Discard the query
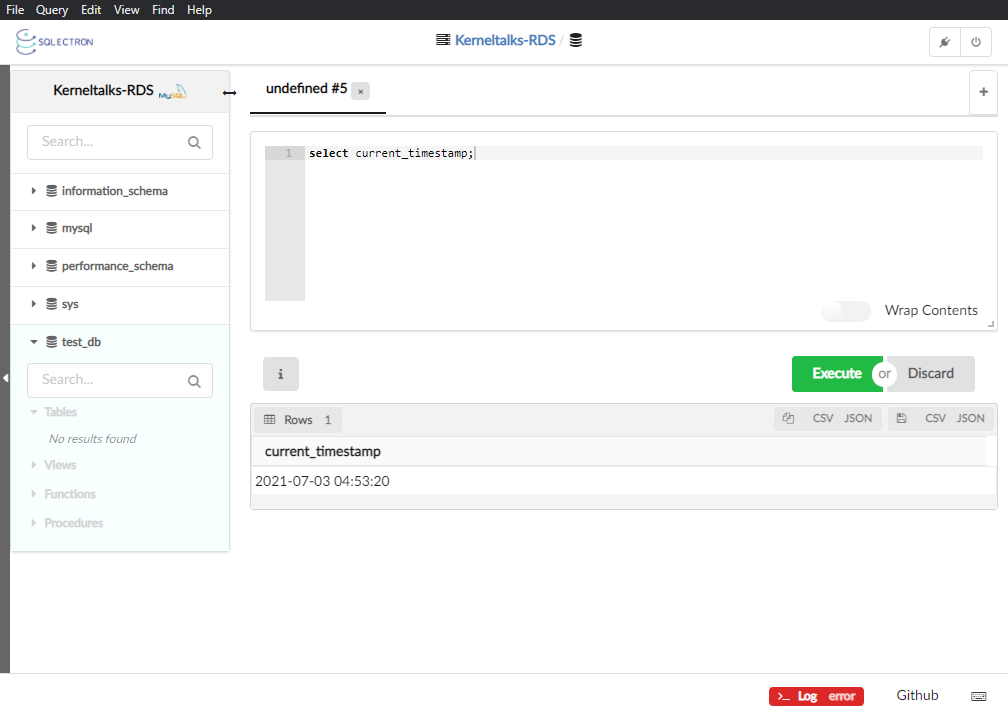The image size is (1008, 719). [931, 374]
